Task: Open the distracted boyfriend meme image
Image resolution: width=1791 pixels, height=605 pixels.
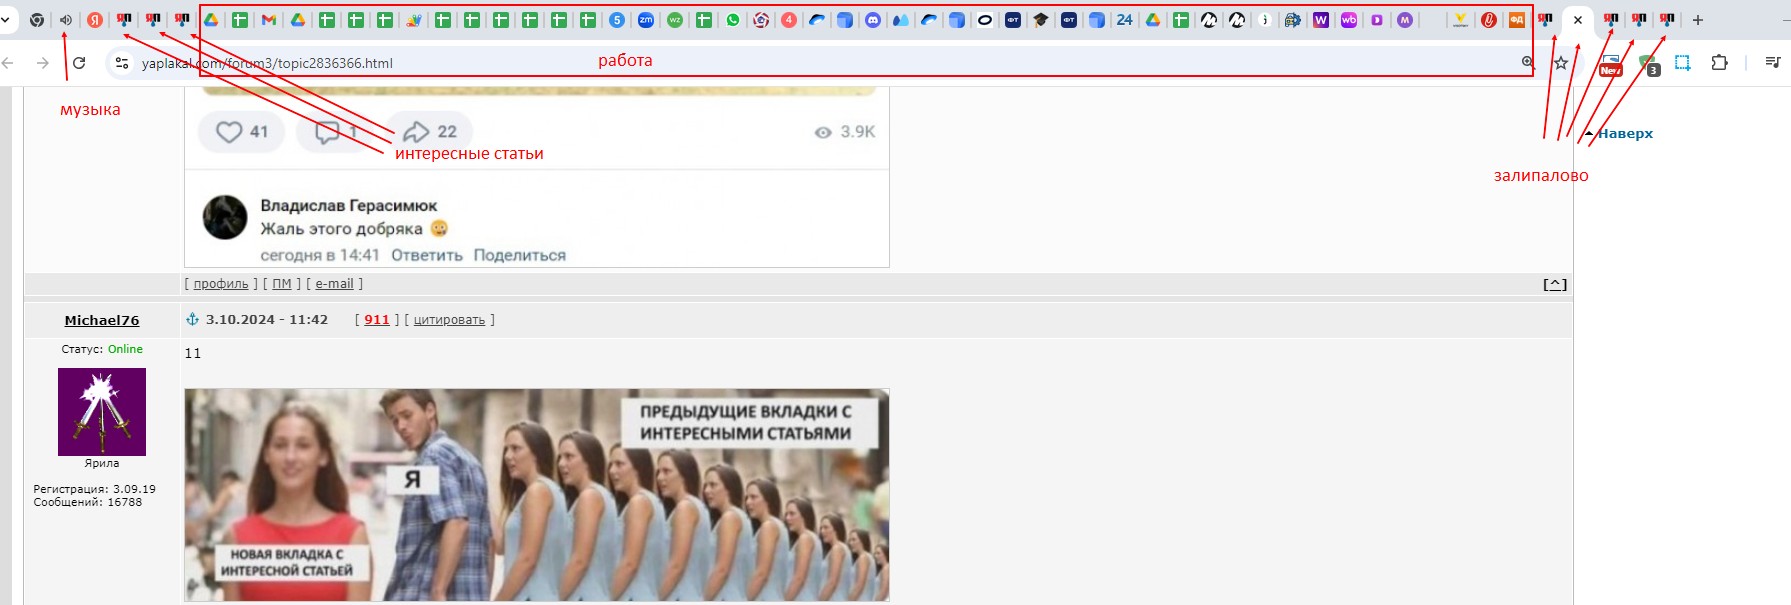Action: [x=537, y=495]
